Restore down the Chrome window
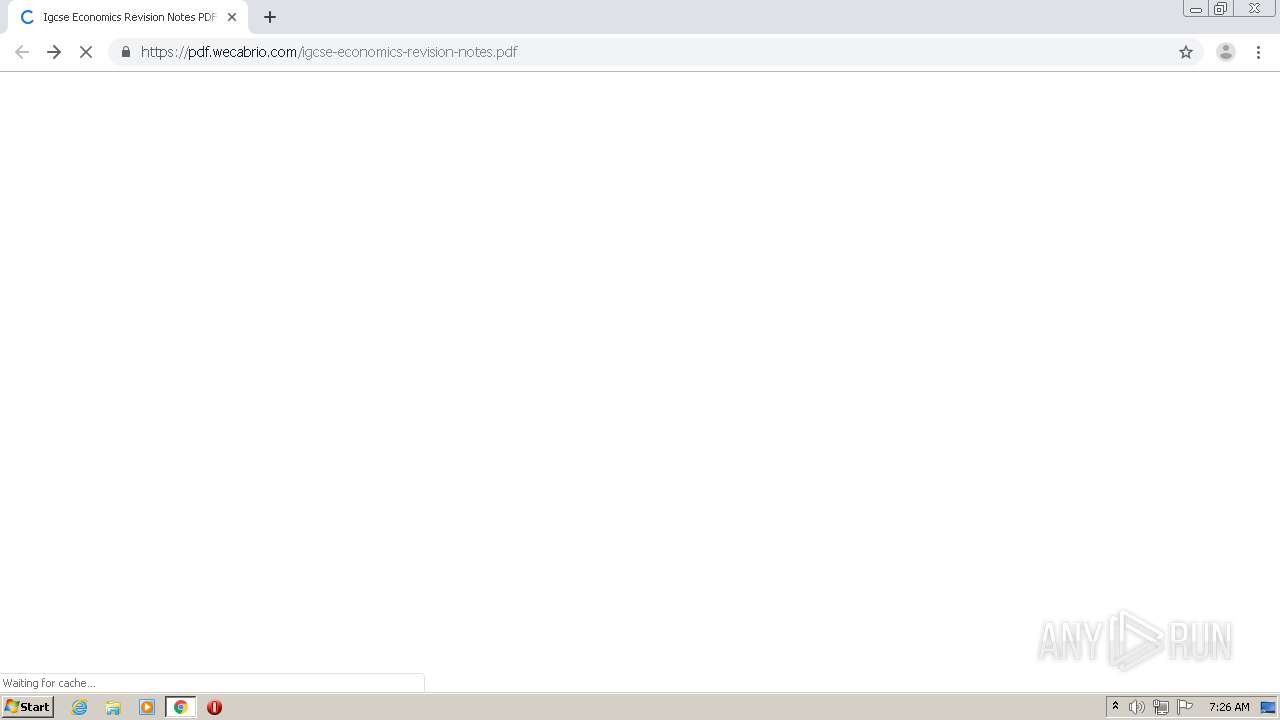1280x720 pixels. [x=1221, y=9]
